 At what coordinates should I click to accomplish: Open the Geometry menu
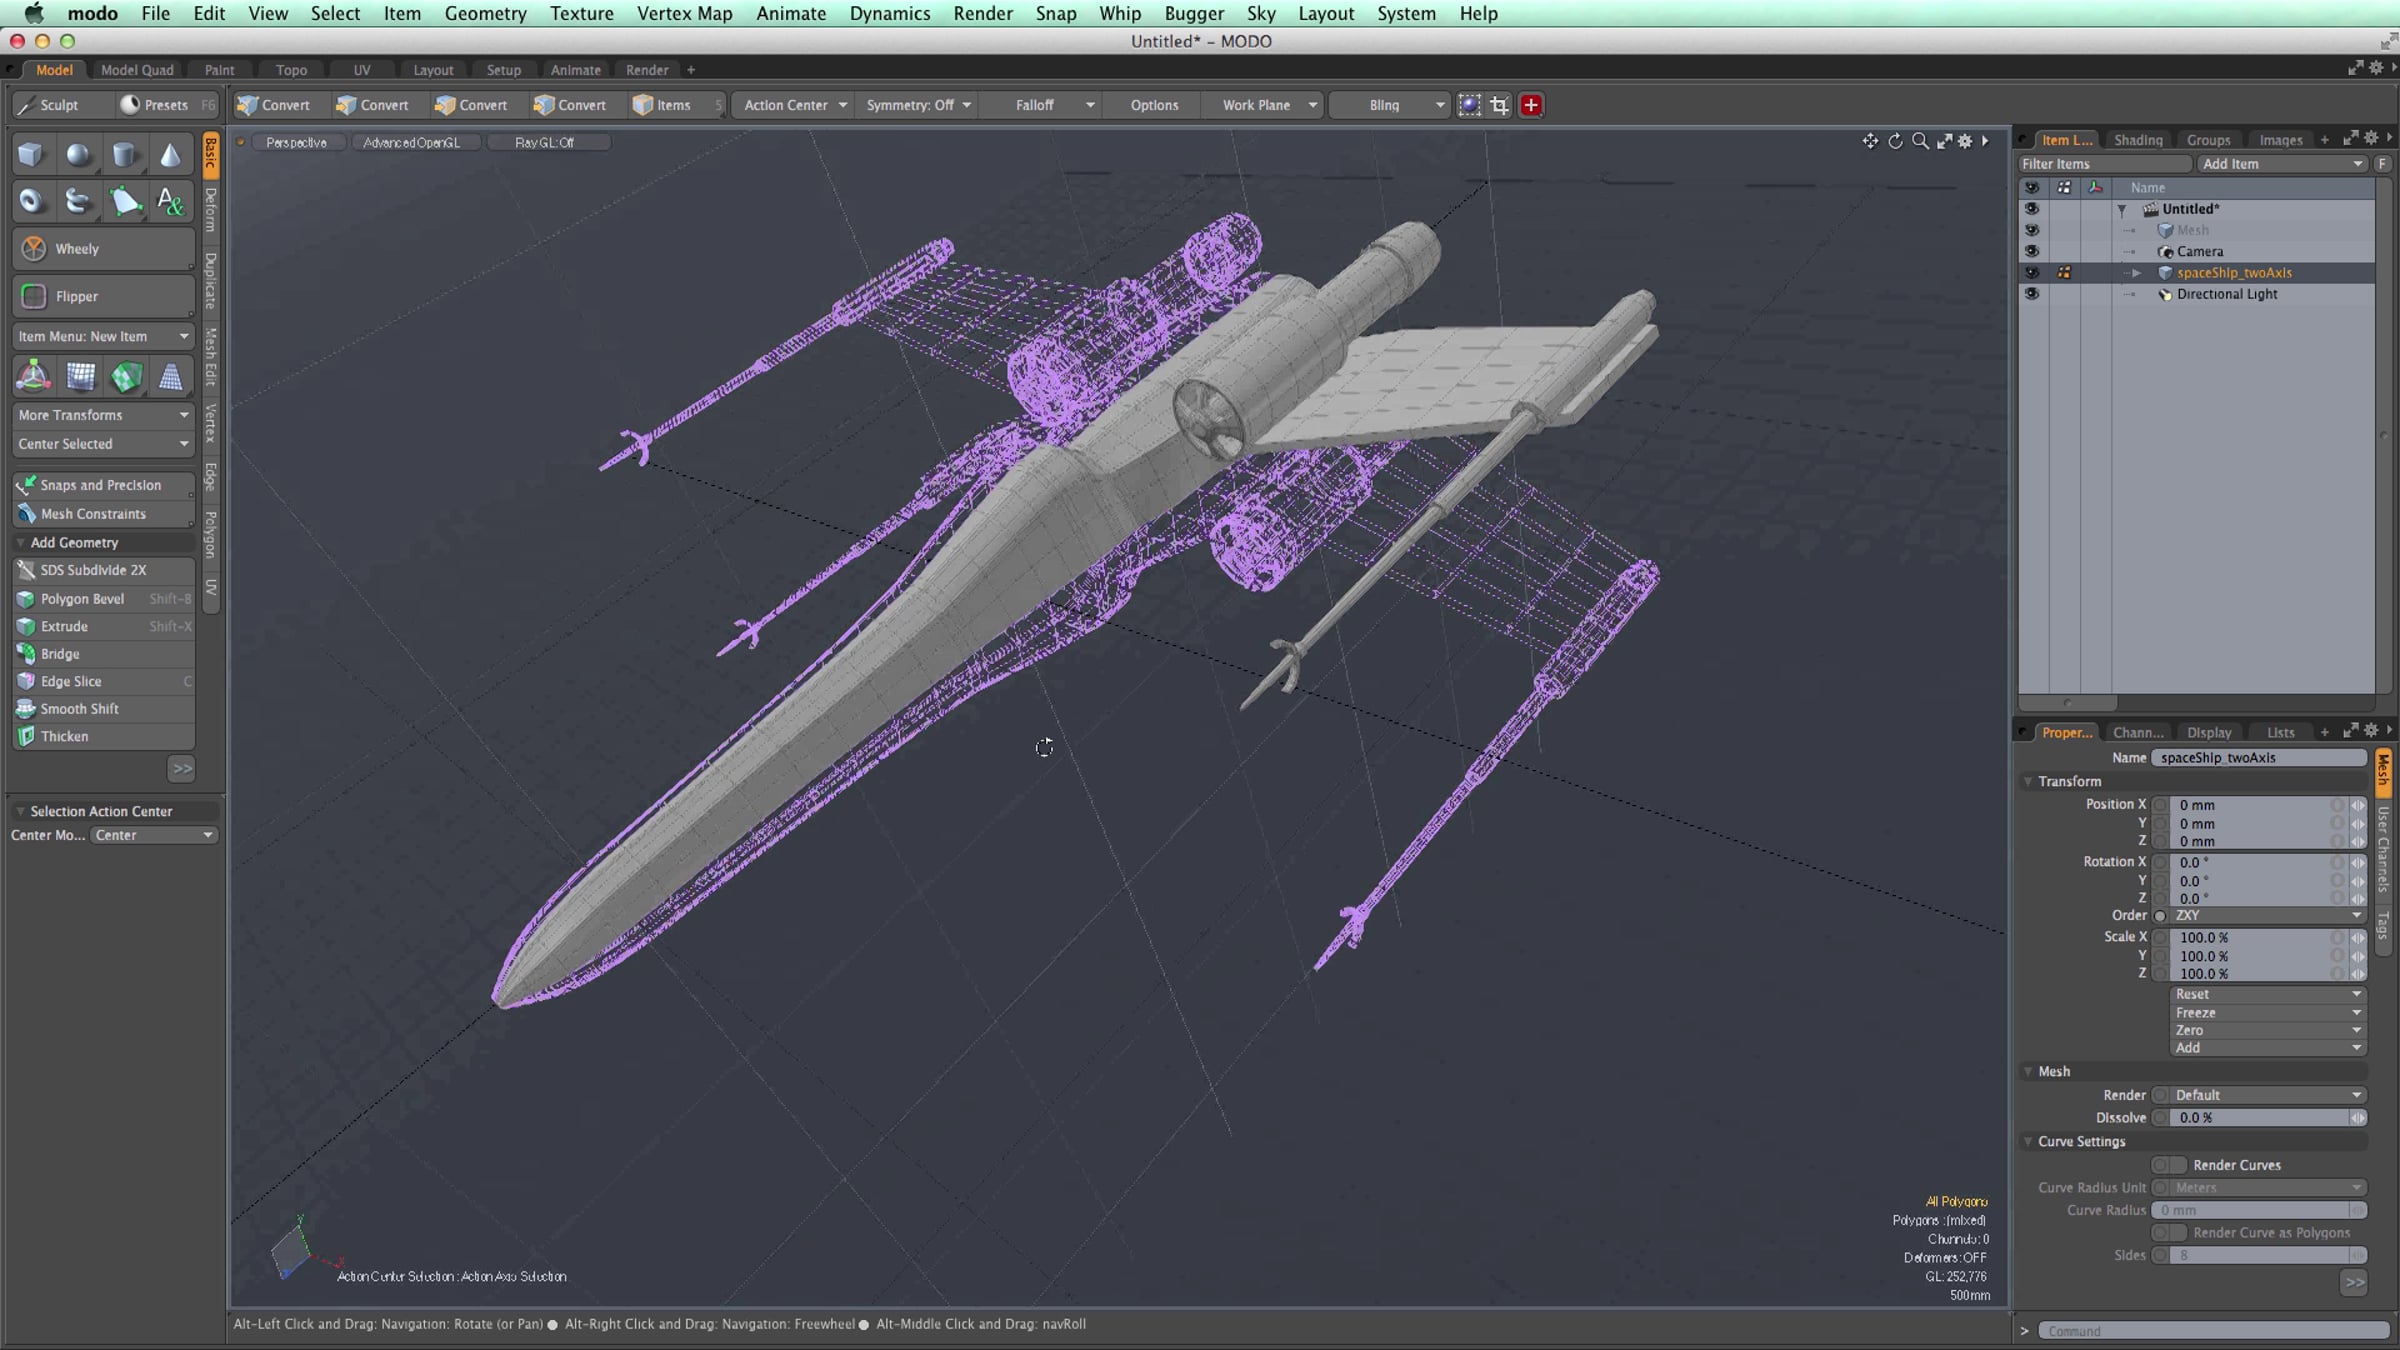(x=485, y=13)
